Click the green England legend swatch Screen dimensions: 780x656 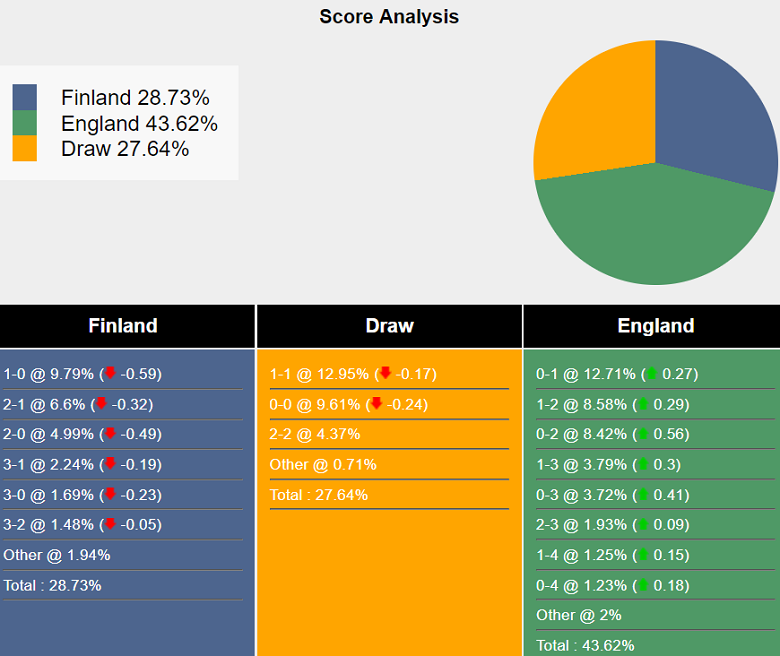pos(25,123)
